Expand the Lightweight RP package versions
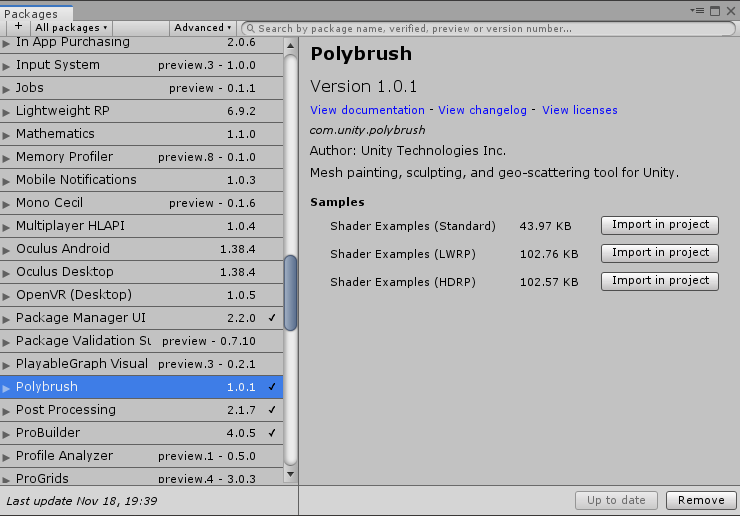This screenshot has height=516, width=740. click(x=7, y=112)
